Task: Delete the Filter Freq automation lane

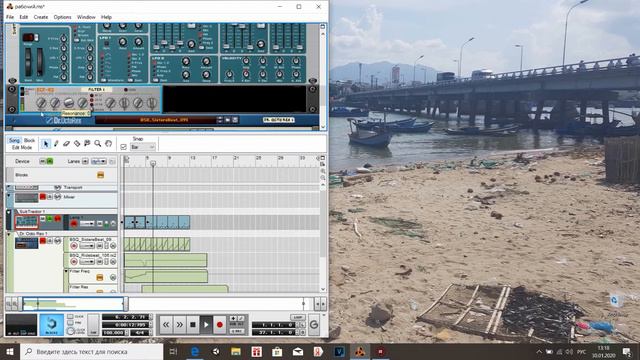Action: pos(113,278)
